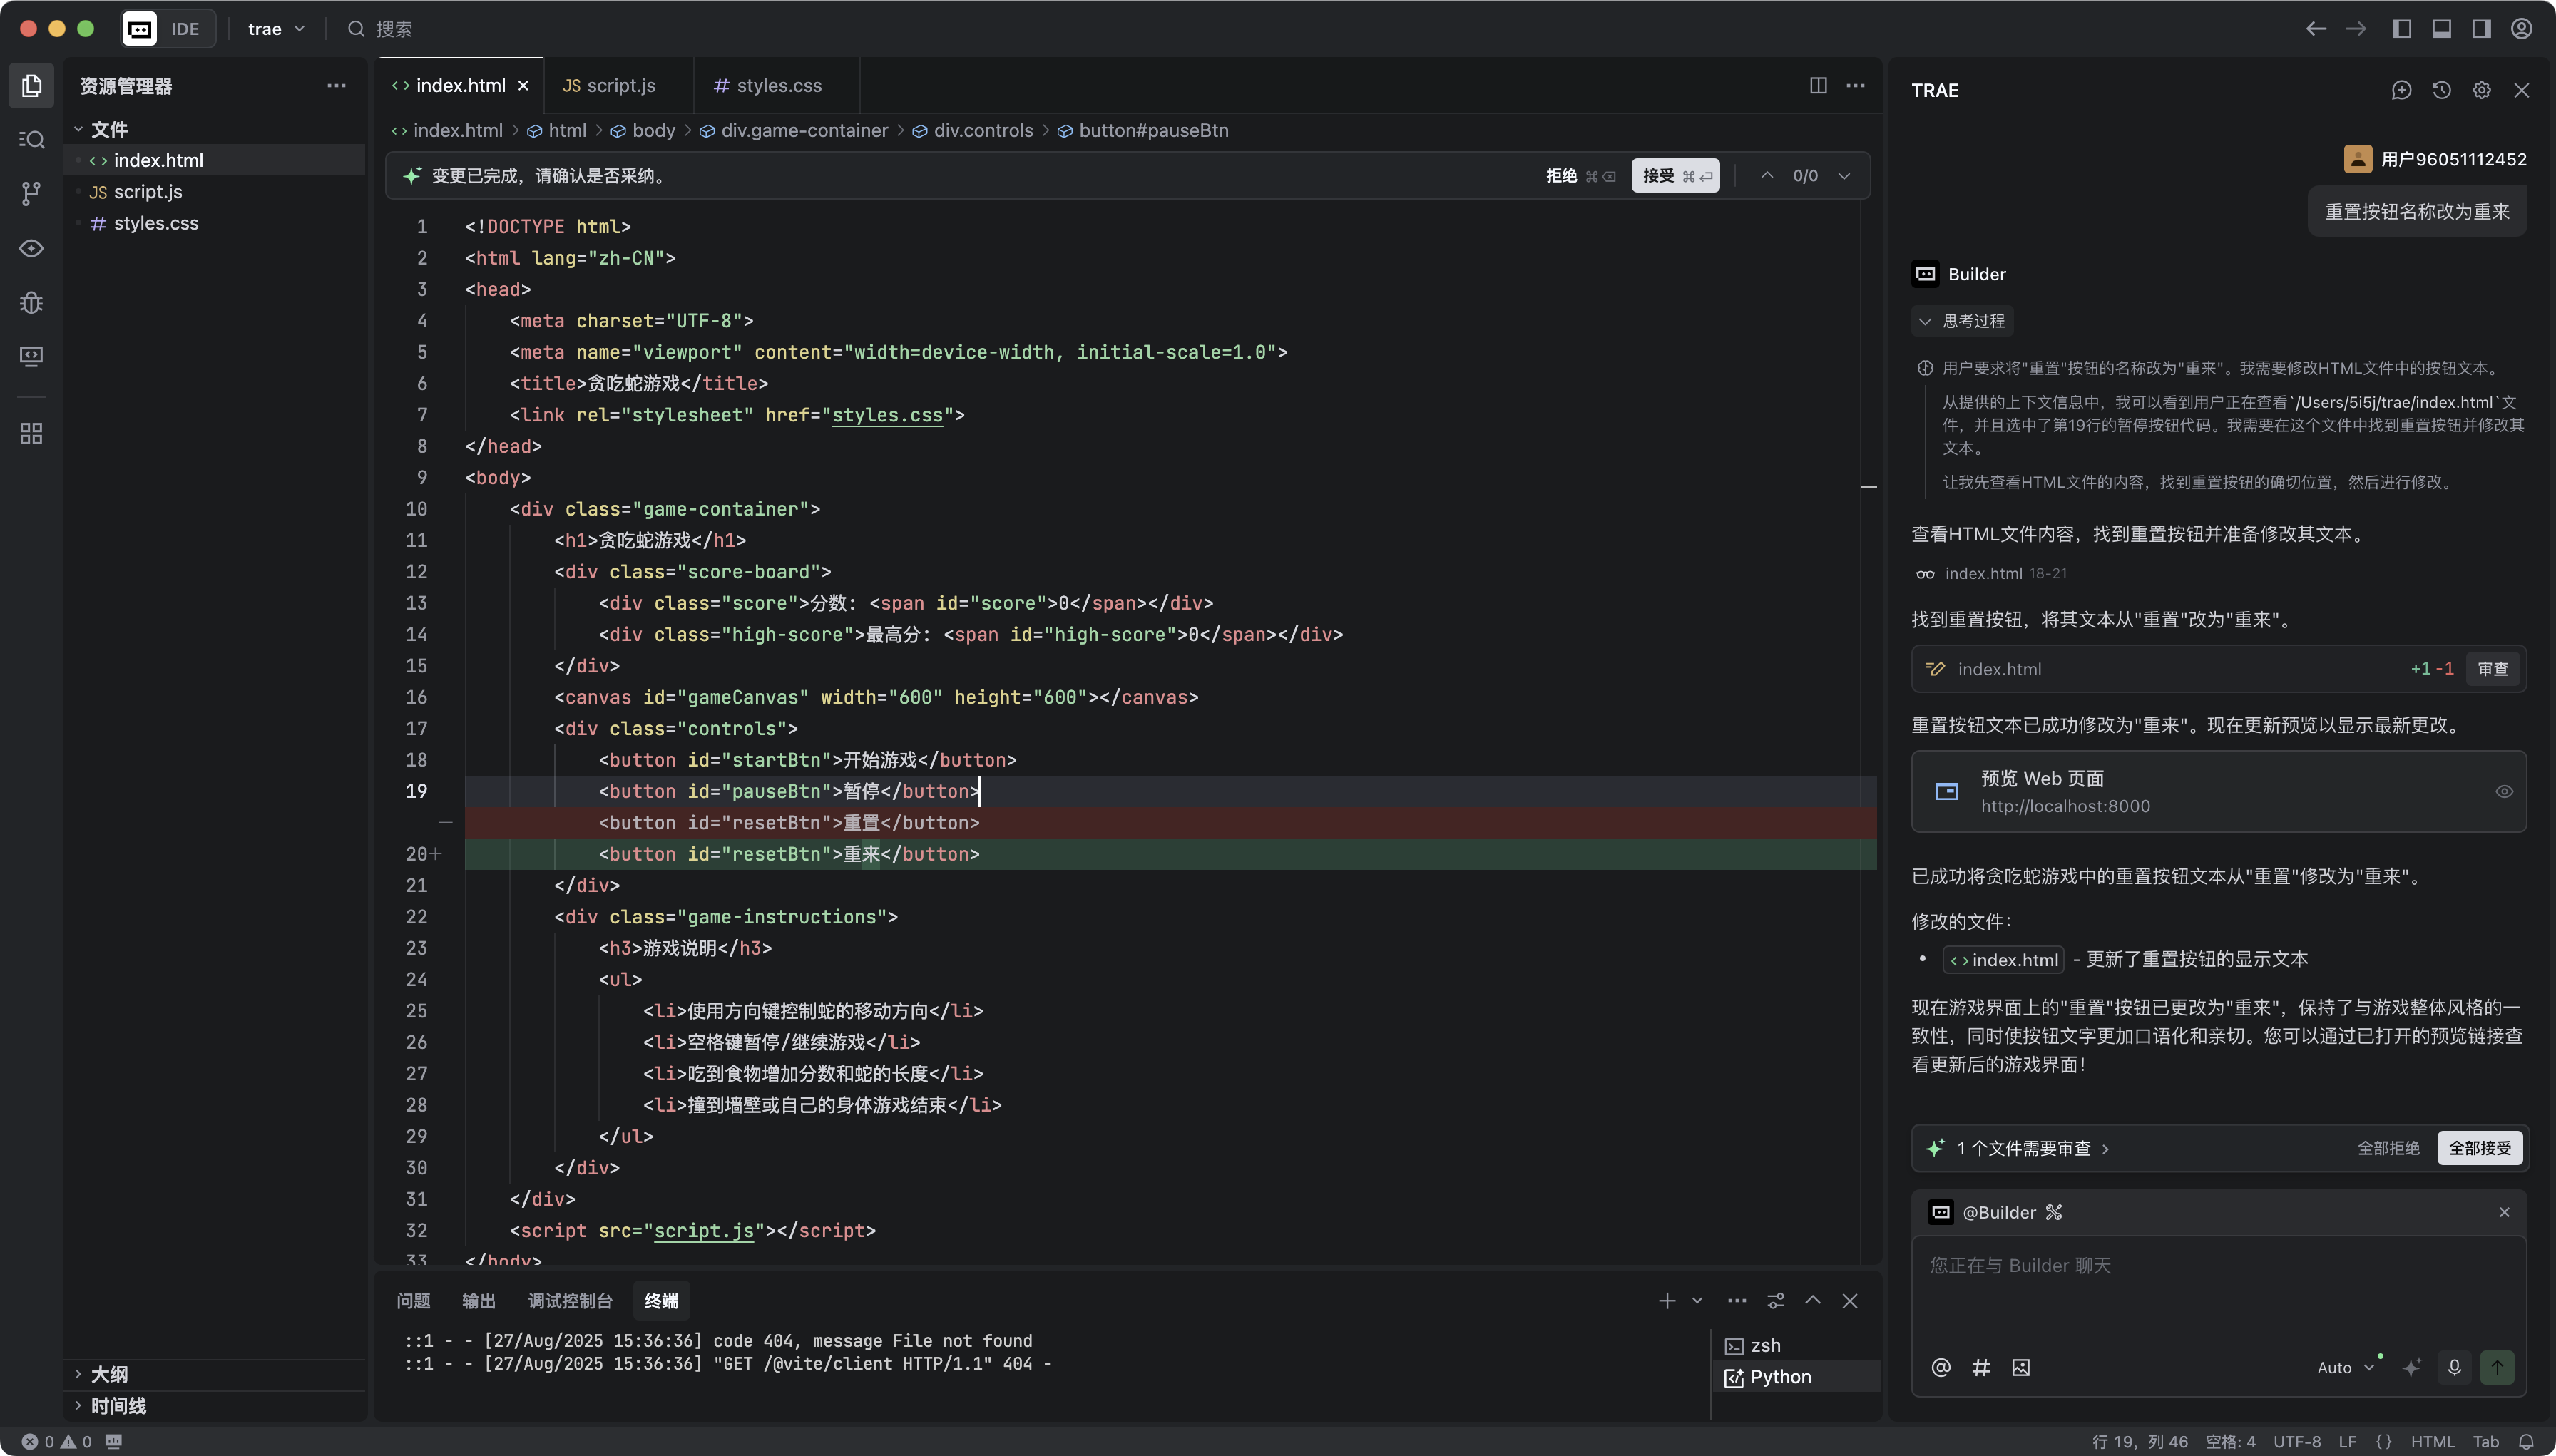The height and width of the screenshot is (1456, 2556).
Task: Expand the 1 个文件需要审查 list
Action: [2032, 1148]
